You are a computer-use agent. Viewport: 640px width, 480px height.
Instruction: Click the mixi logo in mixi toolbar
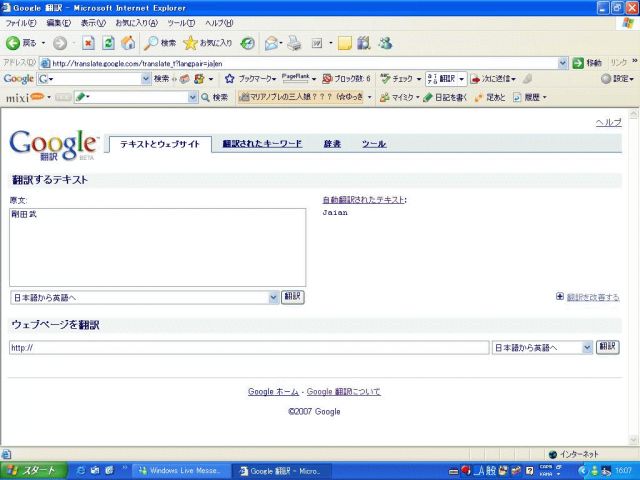click(25, 98)
